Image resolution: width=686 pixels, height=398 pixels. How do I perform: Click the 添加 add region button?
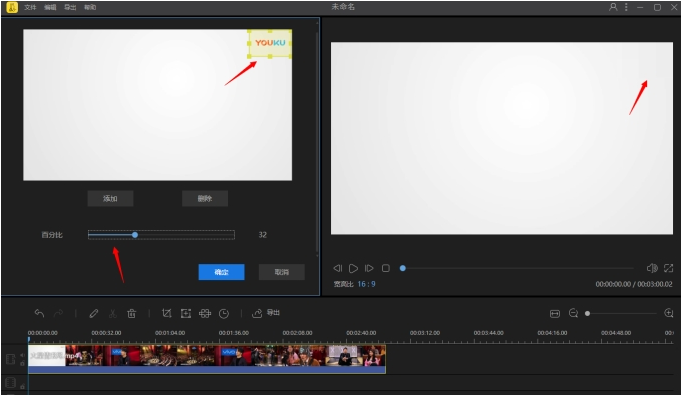point(111,200)
